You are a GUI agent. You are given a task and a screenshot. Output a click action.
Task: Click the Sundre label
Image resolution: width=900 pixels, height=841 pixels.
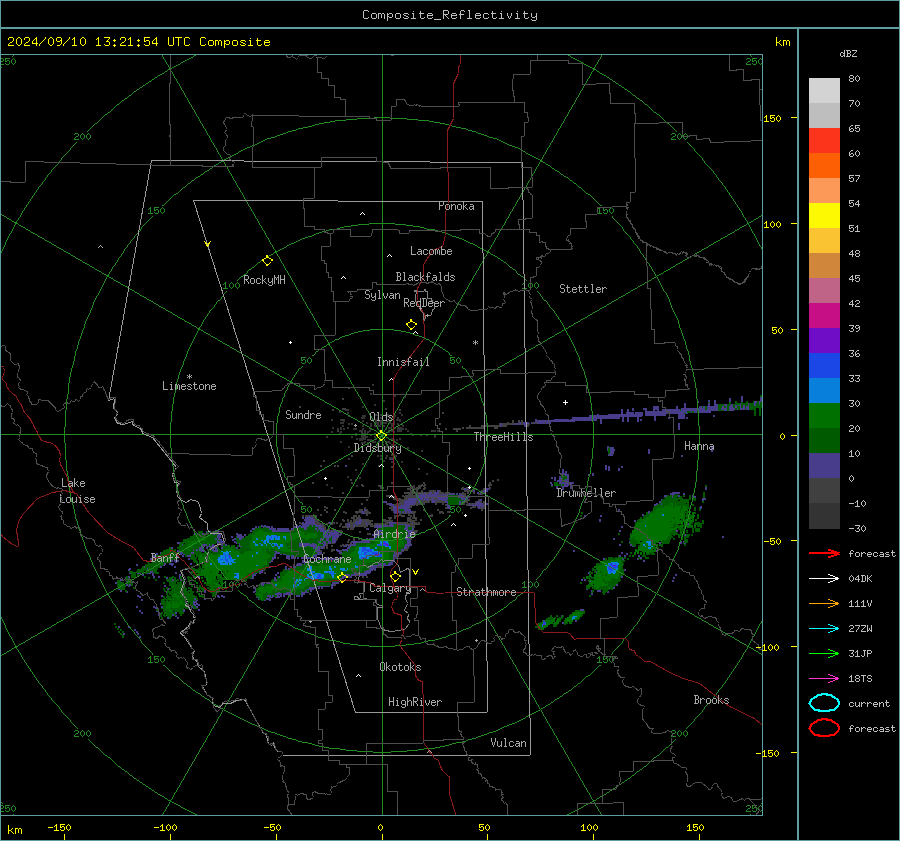pyautogui.click(x=303, y=415)
